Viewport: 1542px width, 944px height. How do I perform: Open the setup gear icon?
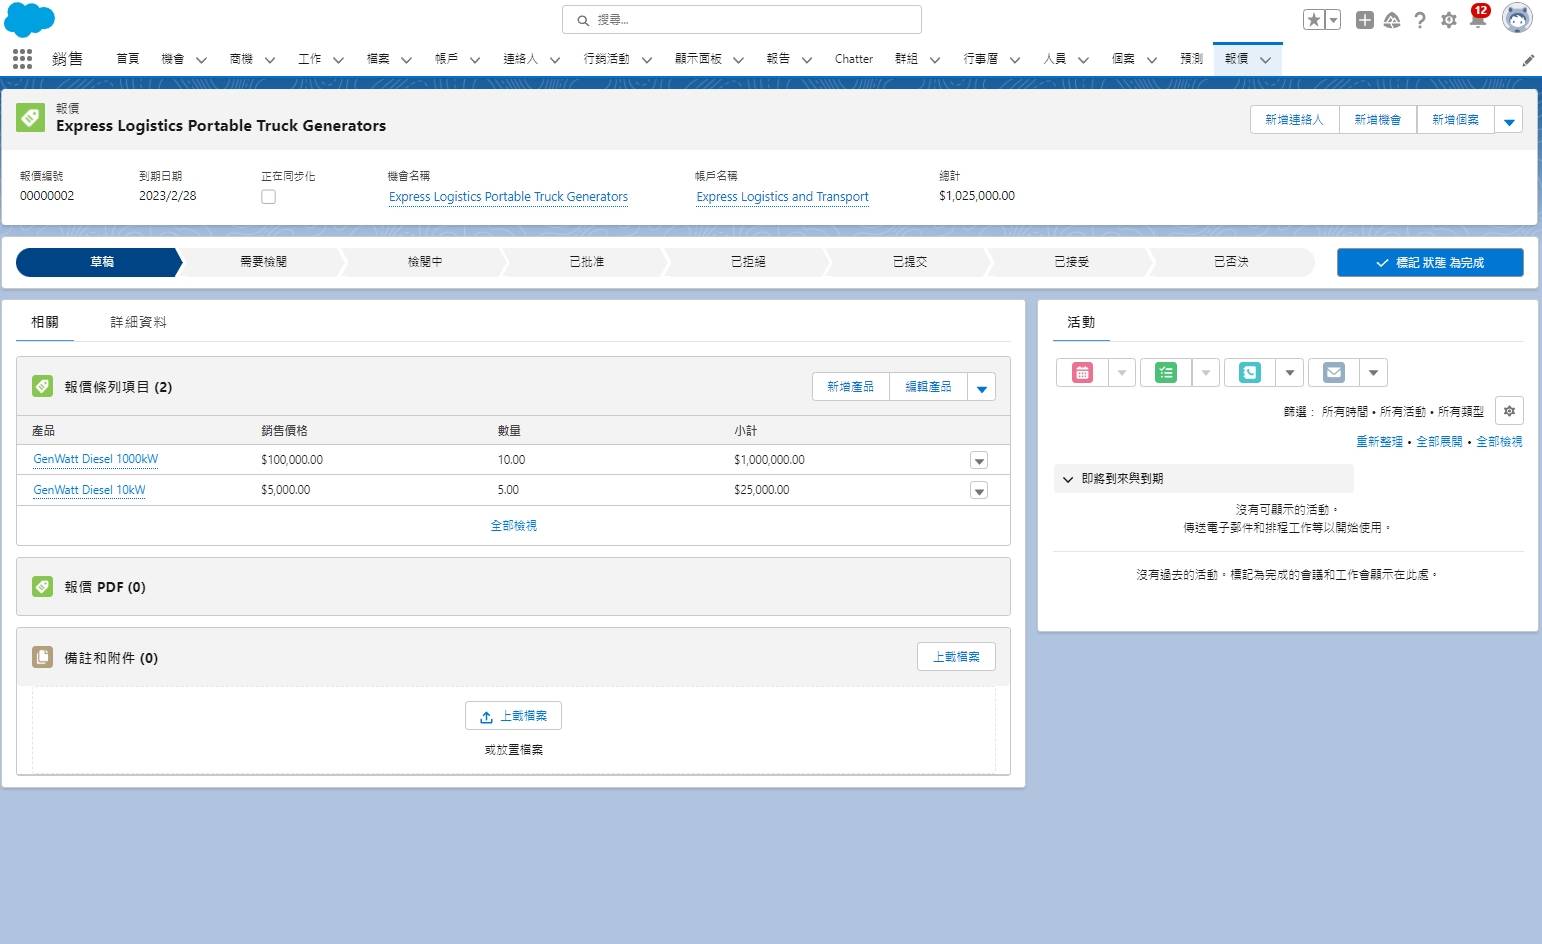1448,20
